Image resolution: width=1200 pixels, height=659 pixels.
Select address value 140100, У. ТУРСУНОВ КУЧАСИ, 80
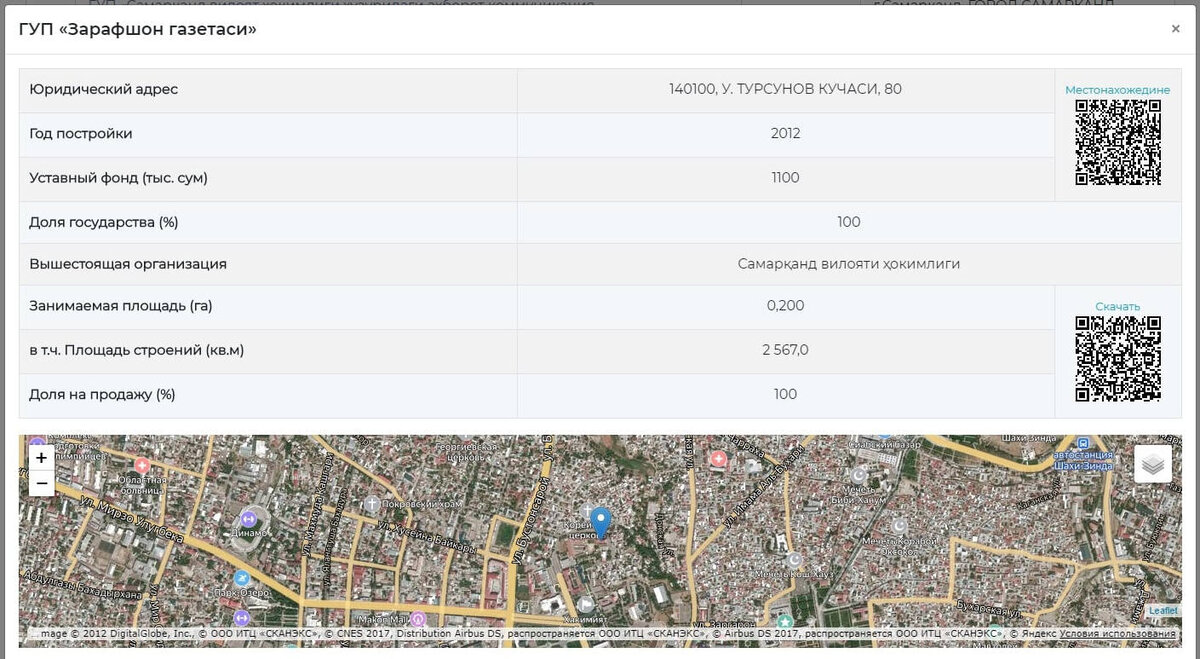pyautogui.click(x=785, y=89)
